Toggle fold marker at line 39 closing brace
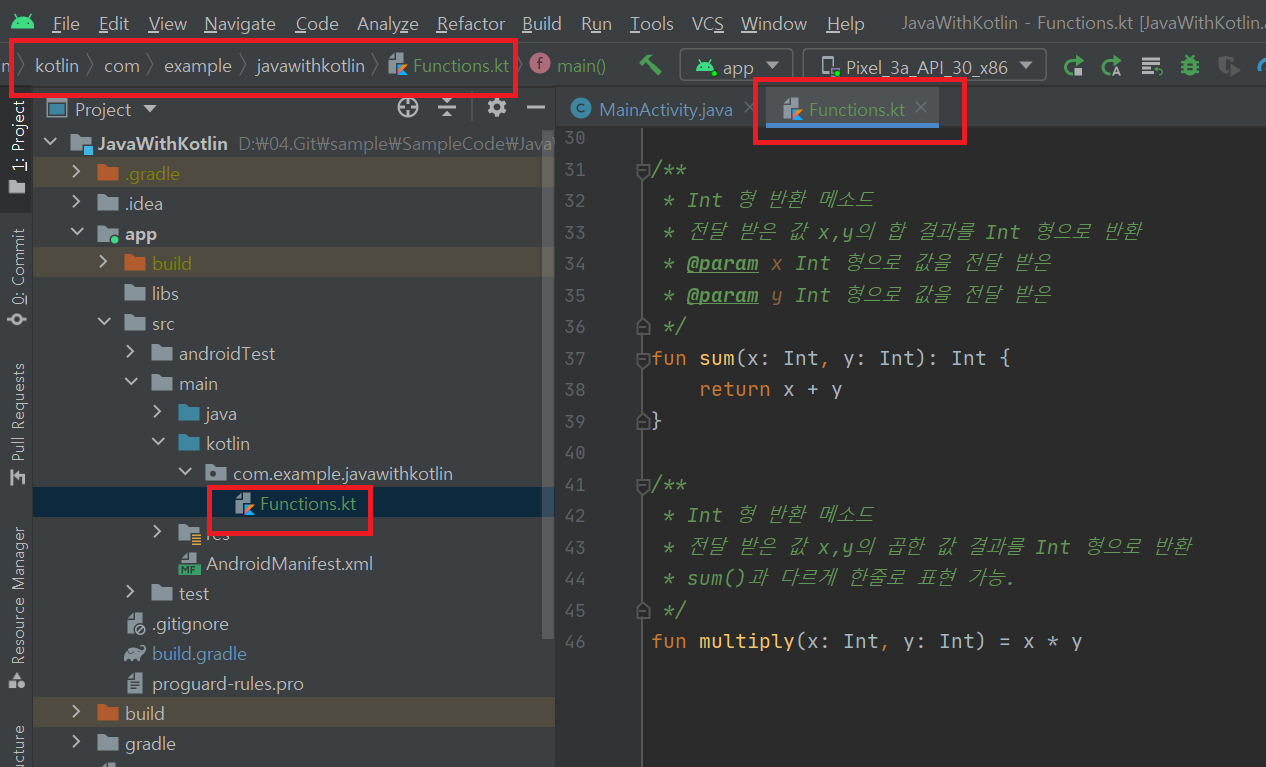This screenshot has height=767, width=1266. [x=643, y=421]
